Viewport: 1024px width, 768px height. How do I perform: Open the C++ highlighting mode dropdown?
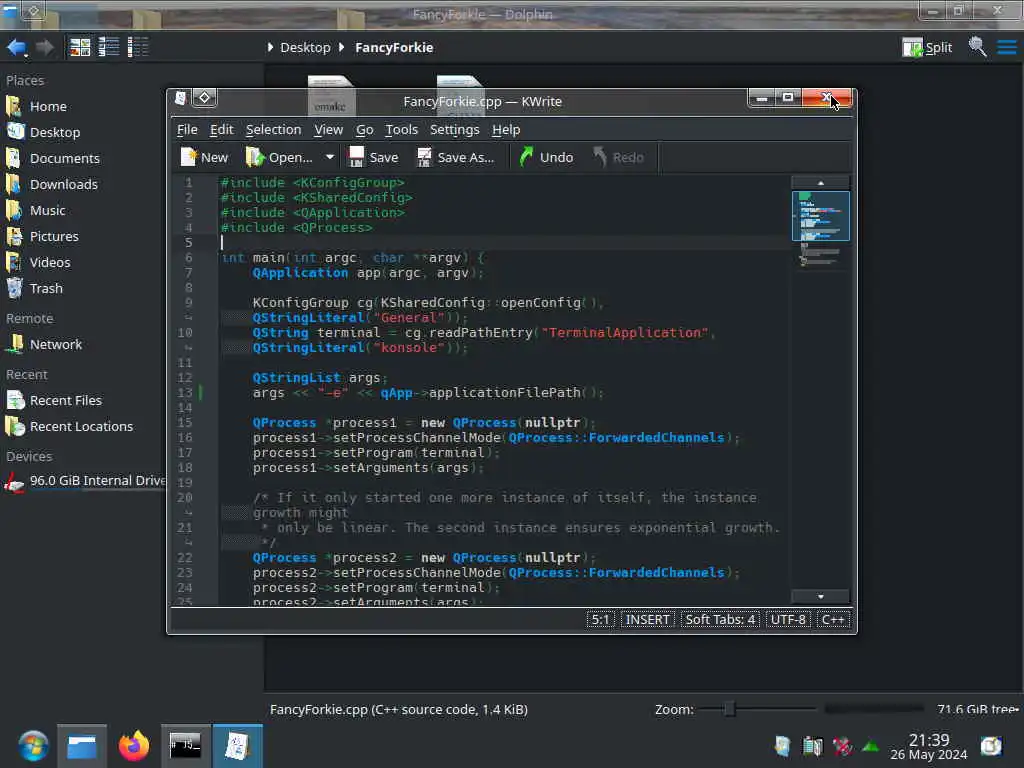point(833,619)
